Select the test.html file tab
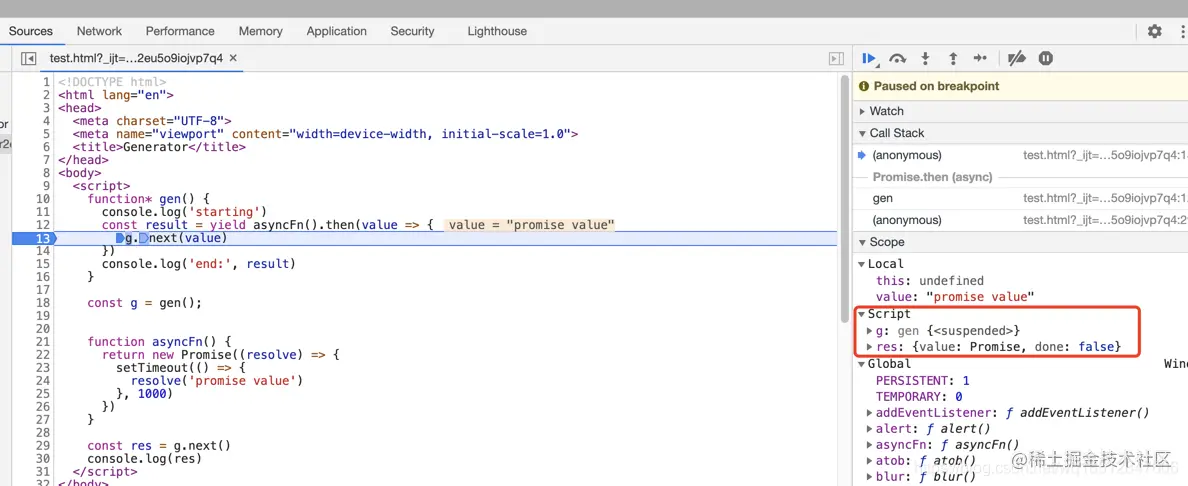 (136, 58)
